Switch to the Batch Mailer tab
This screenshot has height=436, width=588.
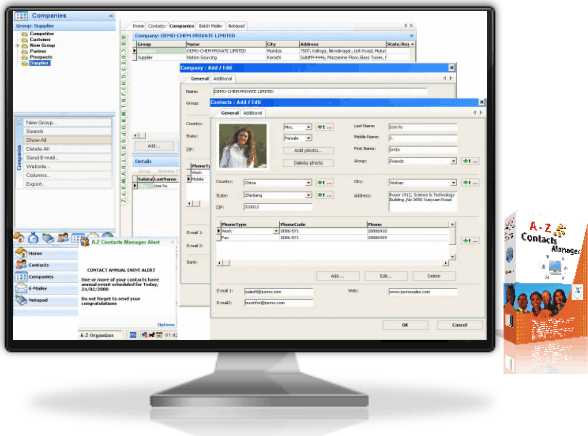click(210, 26)
